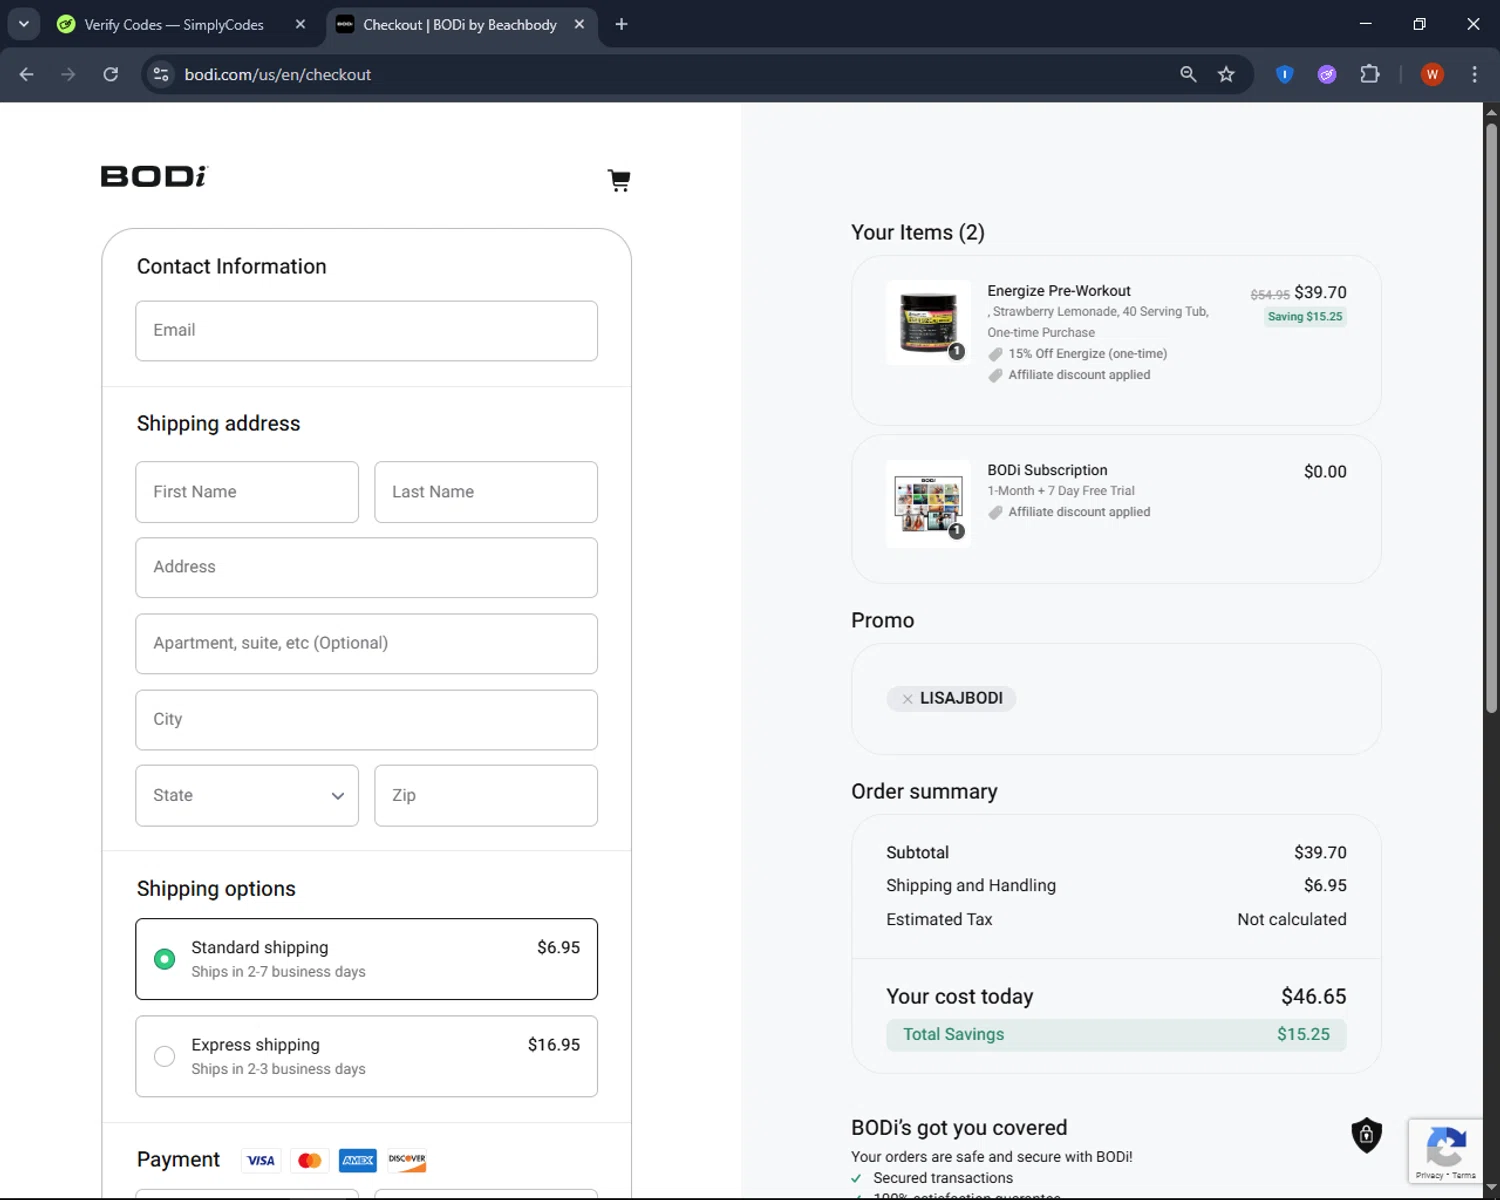Open the site information icon in address bar

pos(161,74)
